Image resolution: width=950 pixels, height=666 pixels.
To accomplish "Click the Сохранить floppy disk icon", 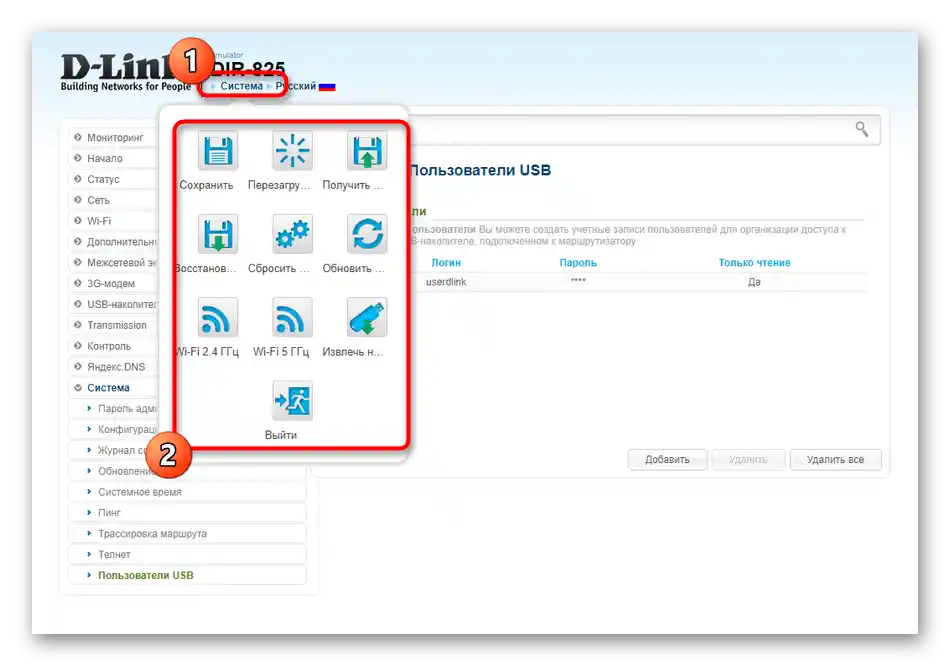I will (218, 151).
